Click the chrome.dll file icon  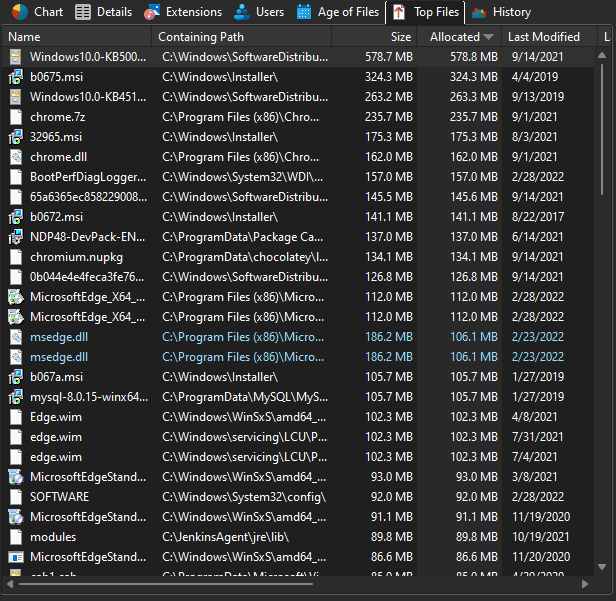pos(16,157)
